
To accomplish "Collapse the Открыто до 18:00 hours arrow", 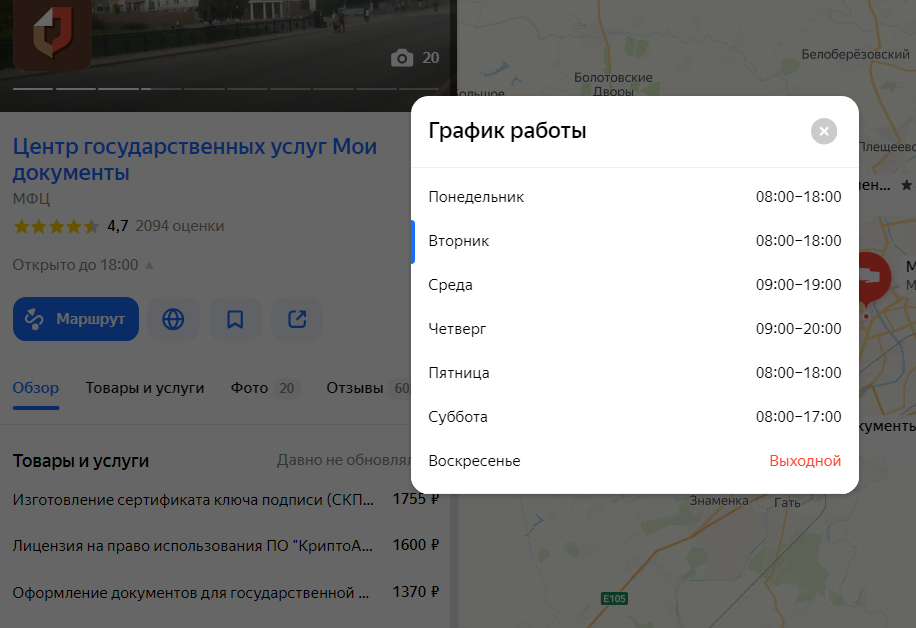I will tap(149, 265).
